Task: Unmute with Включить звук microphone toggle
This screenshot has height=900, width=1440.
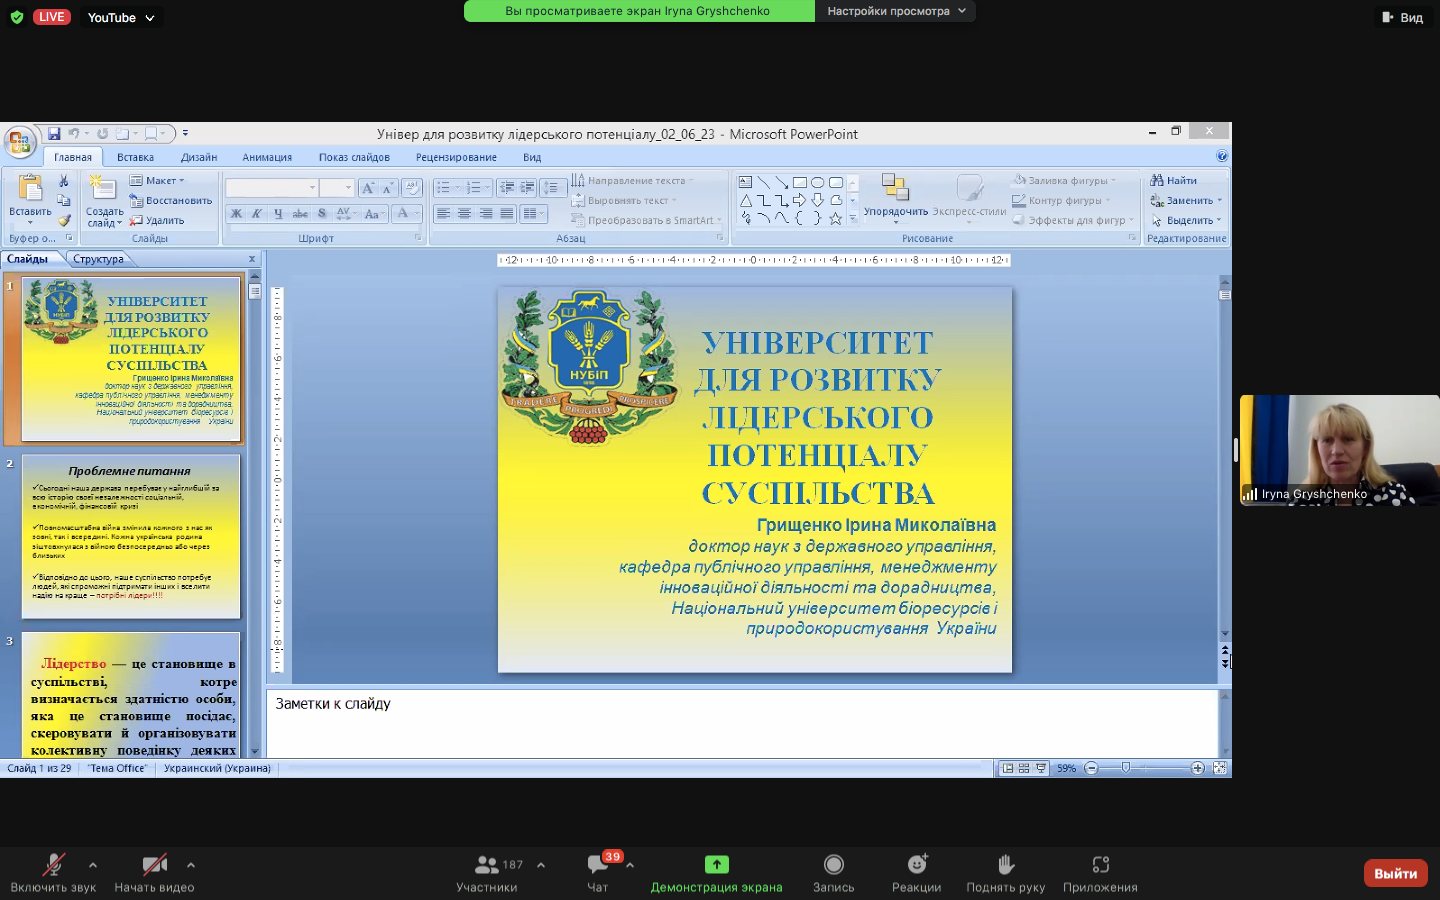Action: click(x=53, y=865)
